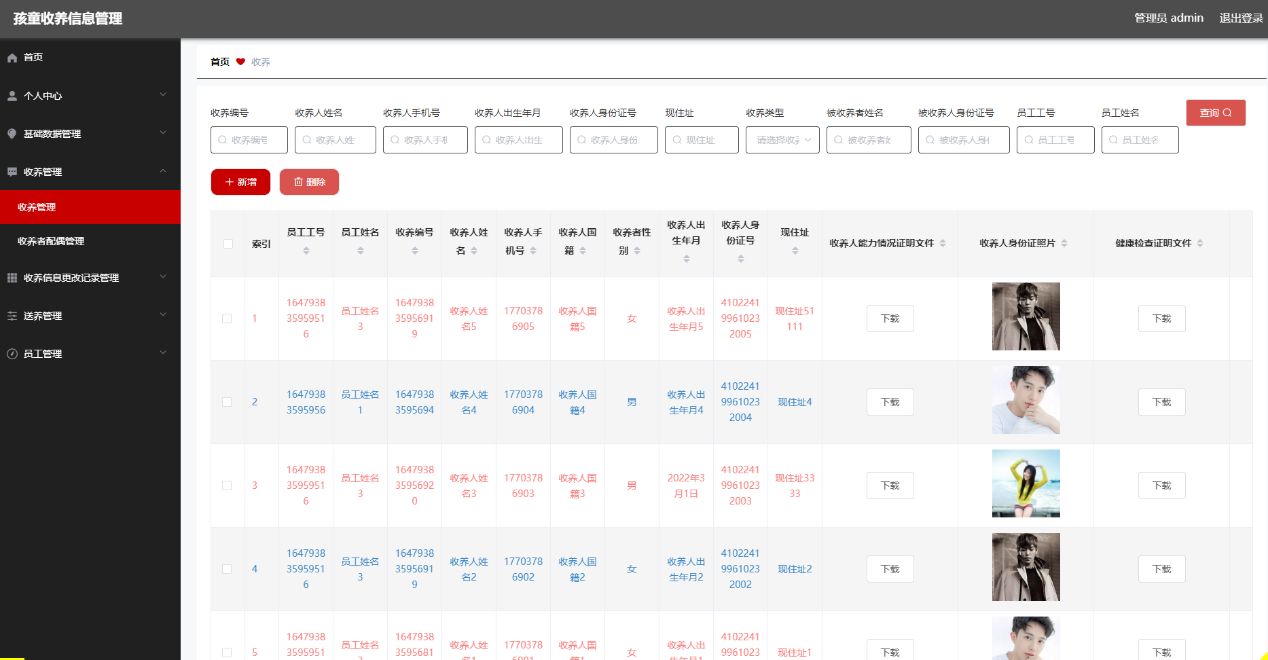1268x660 pixels.
Task: Click the 收养人姓名 search input
Action: click(335, 140)
